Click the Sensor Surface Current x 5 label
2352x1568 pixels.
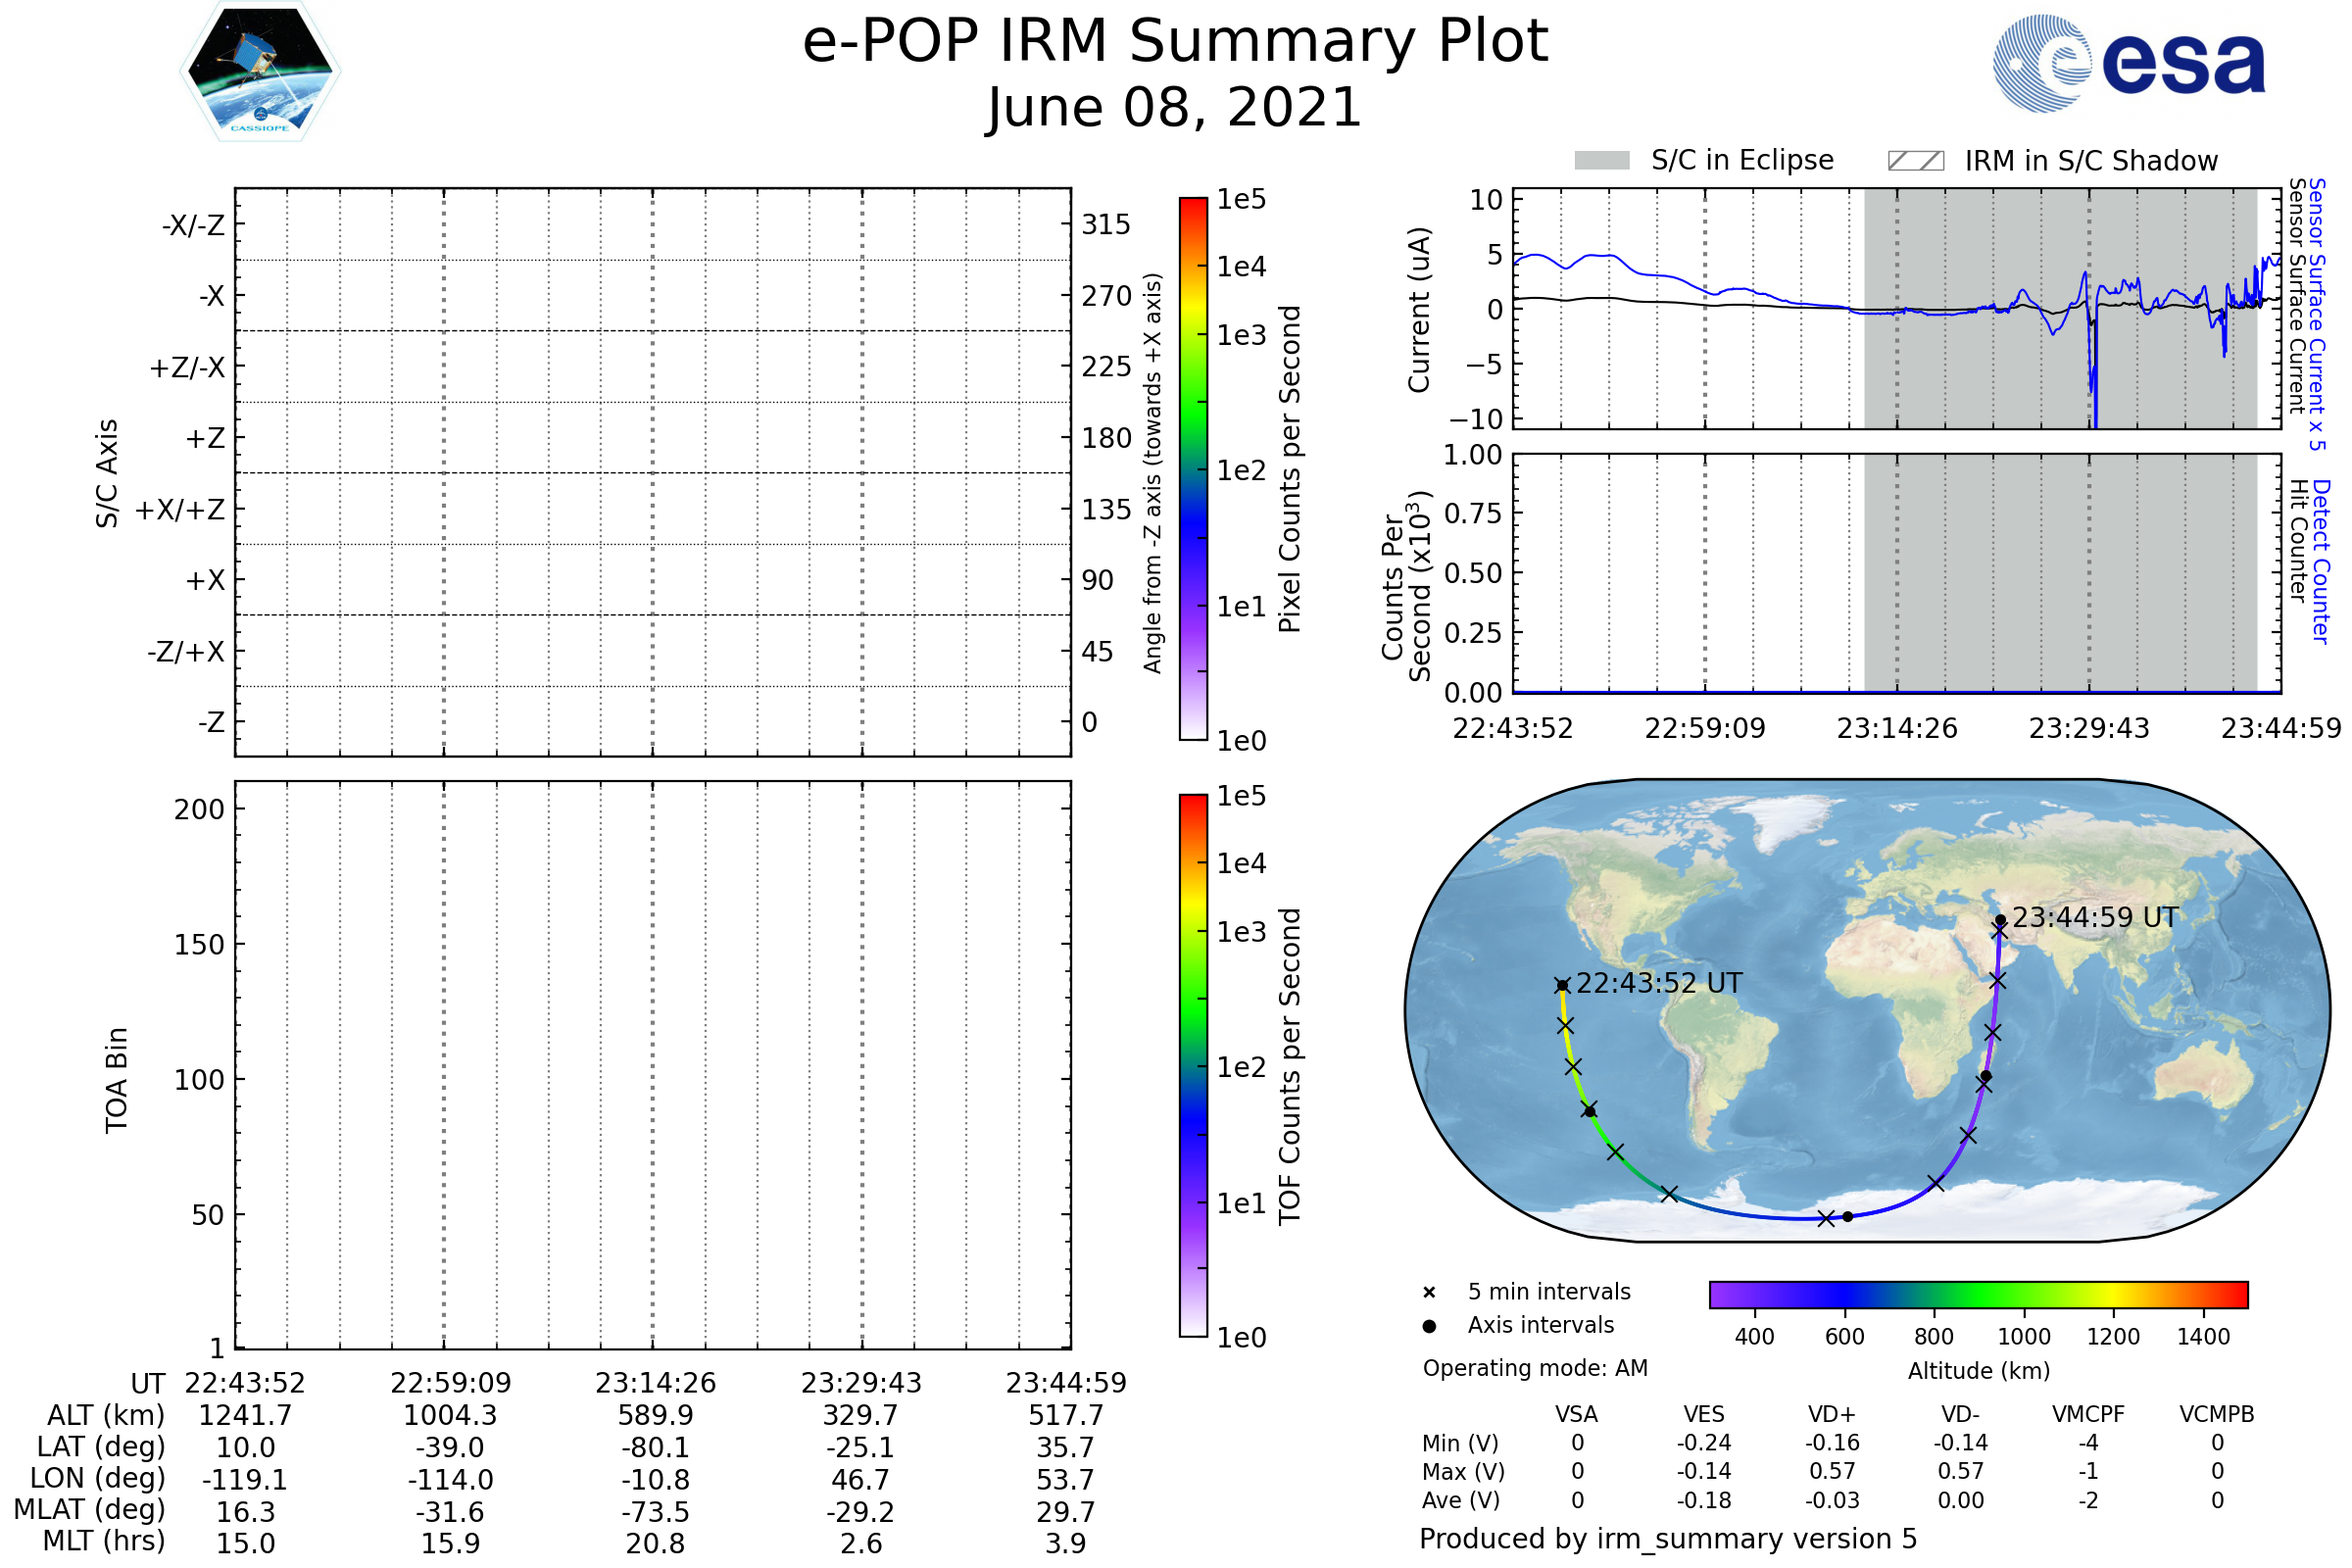point(2317,314)
